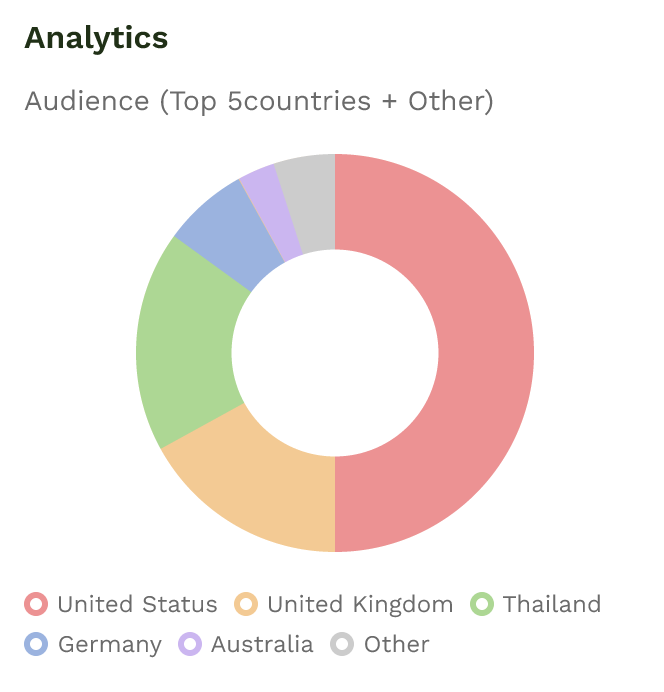Click the blue Germany legend circle

(36, 644)
